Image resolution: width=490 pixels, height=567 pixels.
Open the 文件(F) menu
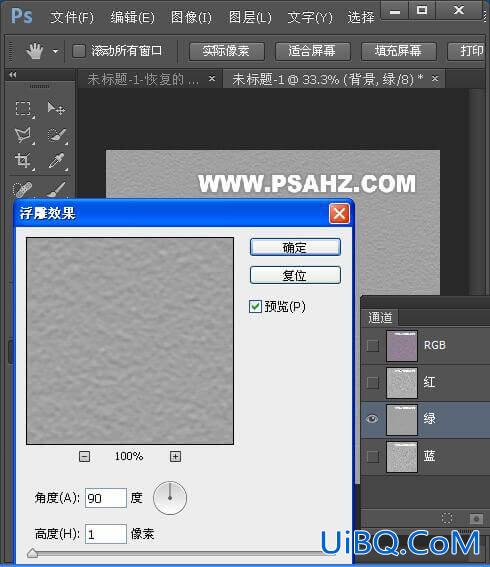pos(72,17)
